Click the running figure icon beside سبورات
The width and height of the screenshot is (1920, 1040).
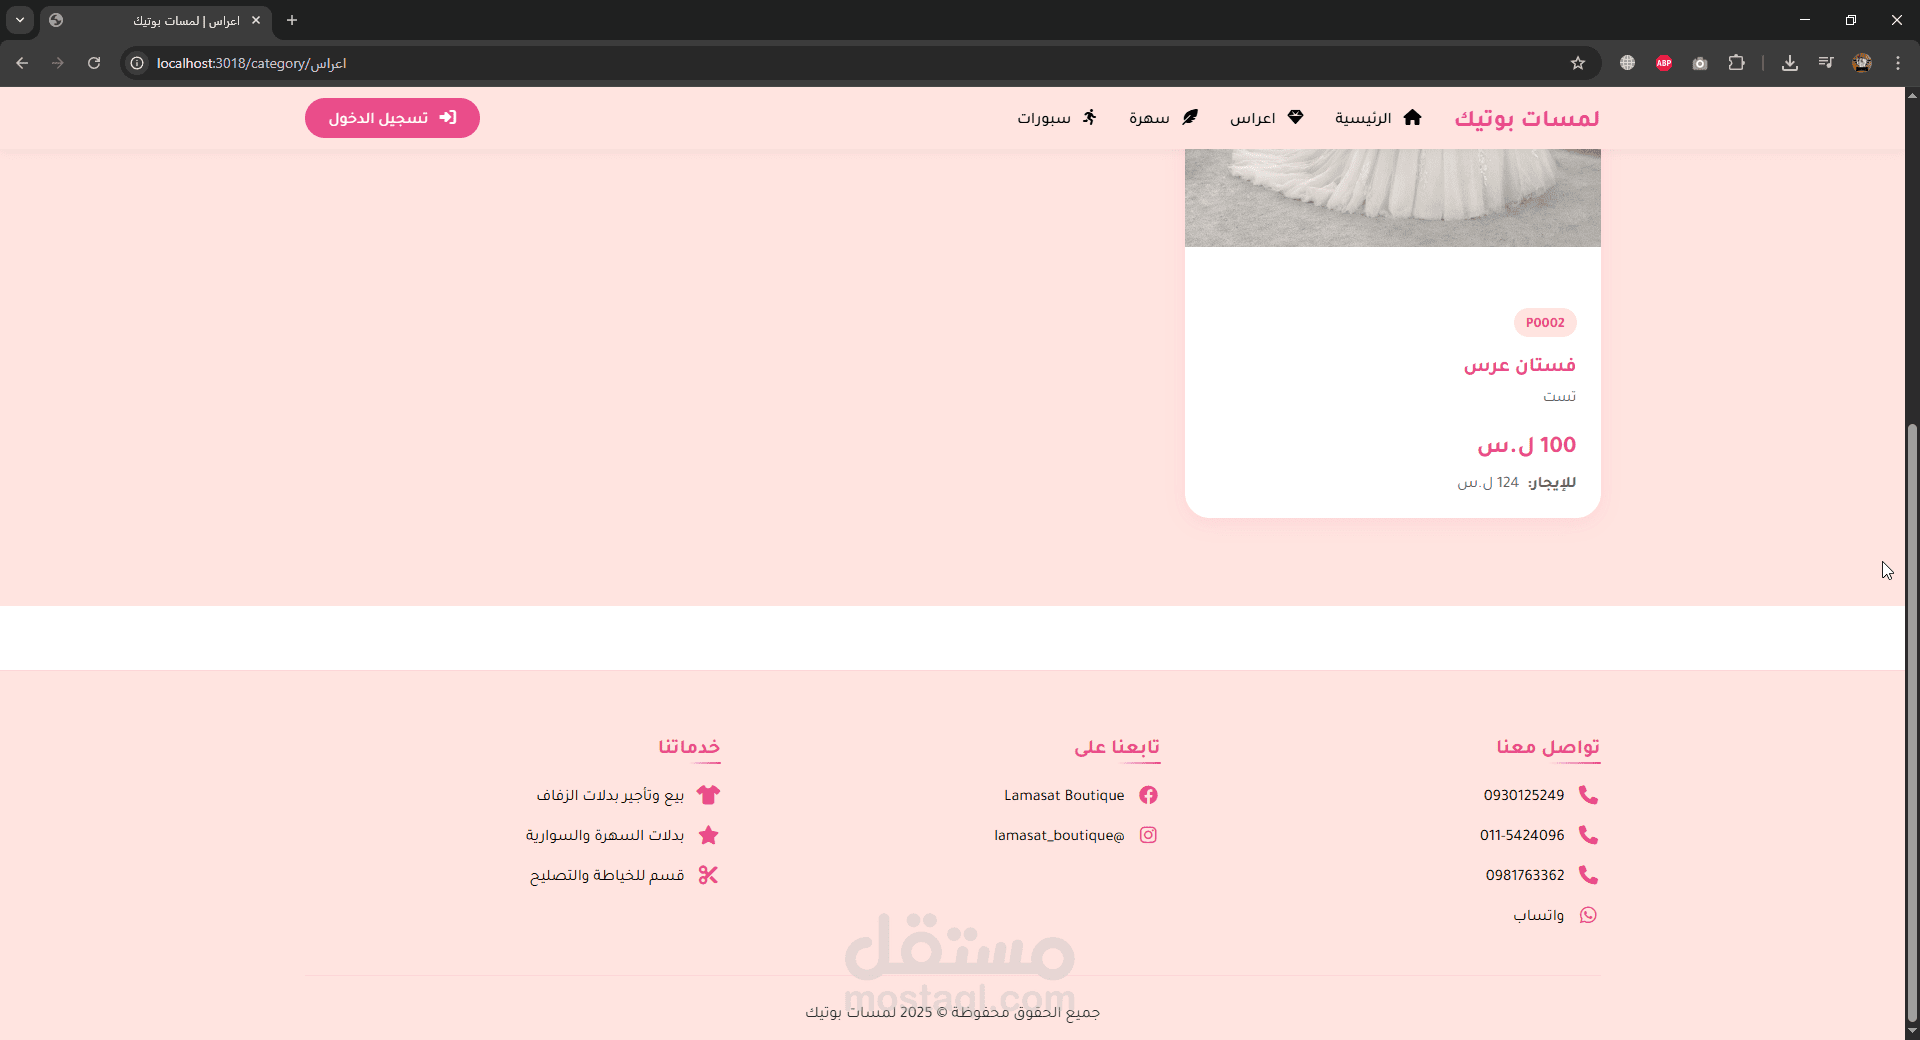point(1090,117)
